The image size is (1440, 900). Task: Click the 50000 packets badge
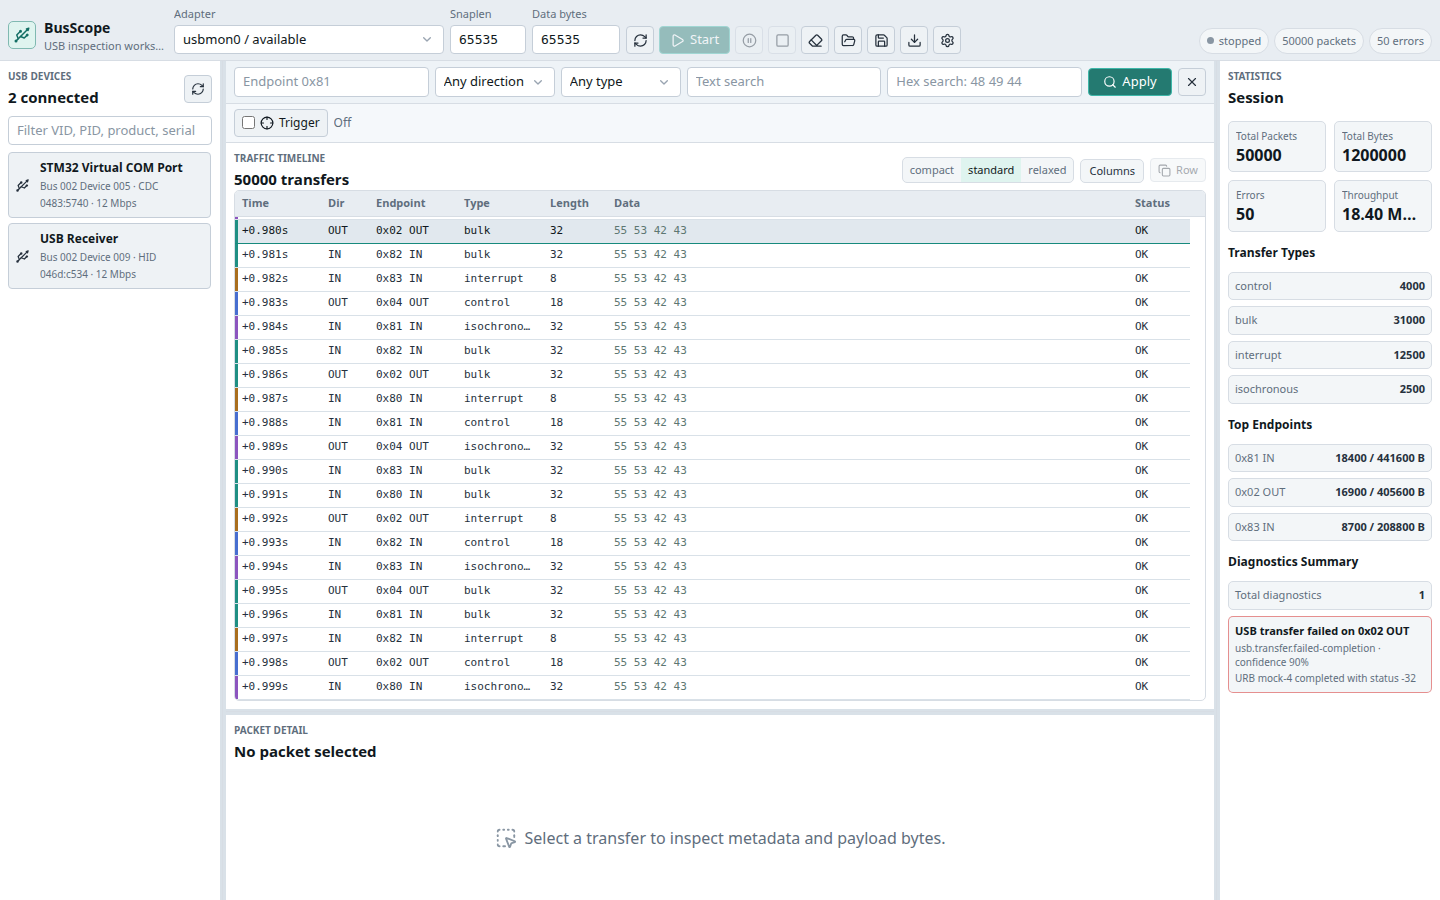[x=1319, y=41]
